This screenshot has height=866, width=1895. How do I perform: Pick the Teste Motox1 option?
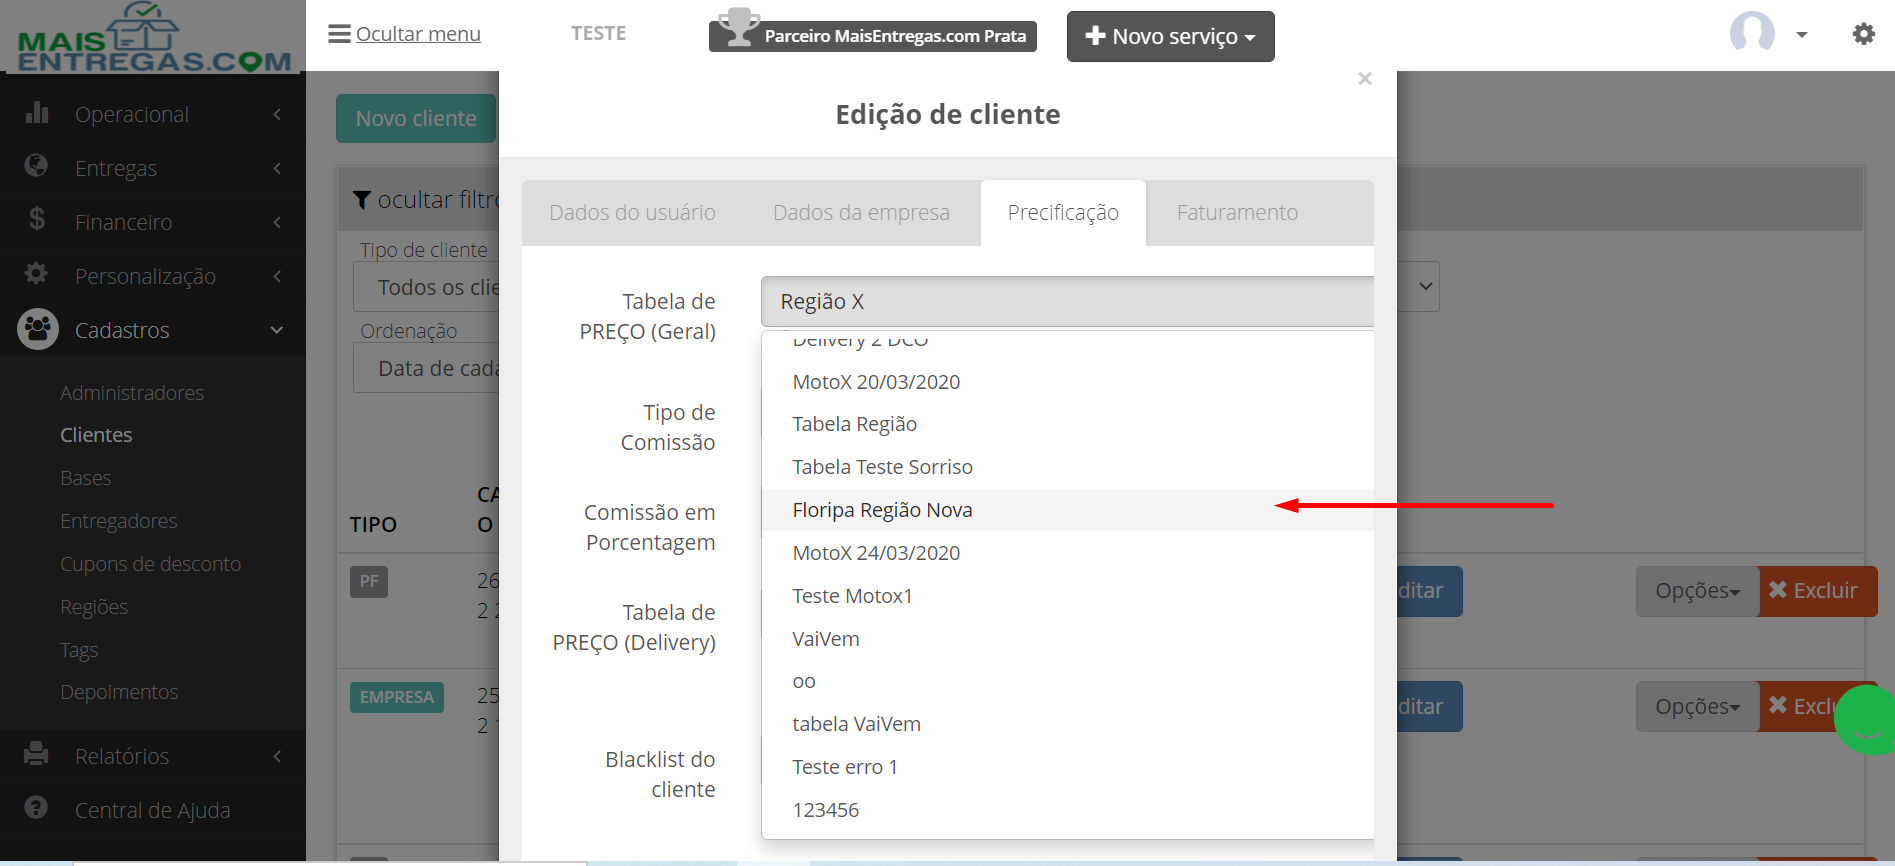pyautogui.click(x=1067, y=596)
